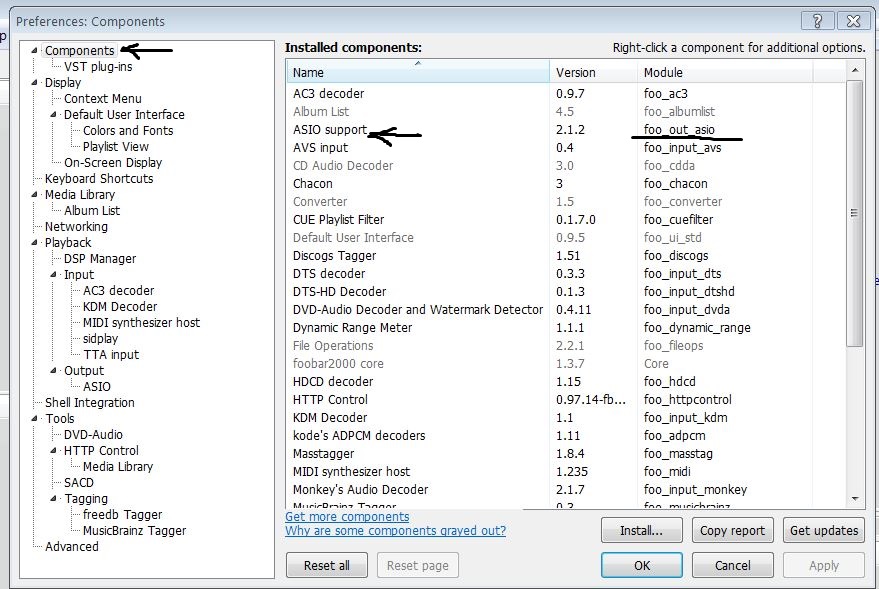Discard changes with the Cancel button

(732, 565)
